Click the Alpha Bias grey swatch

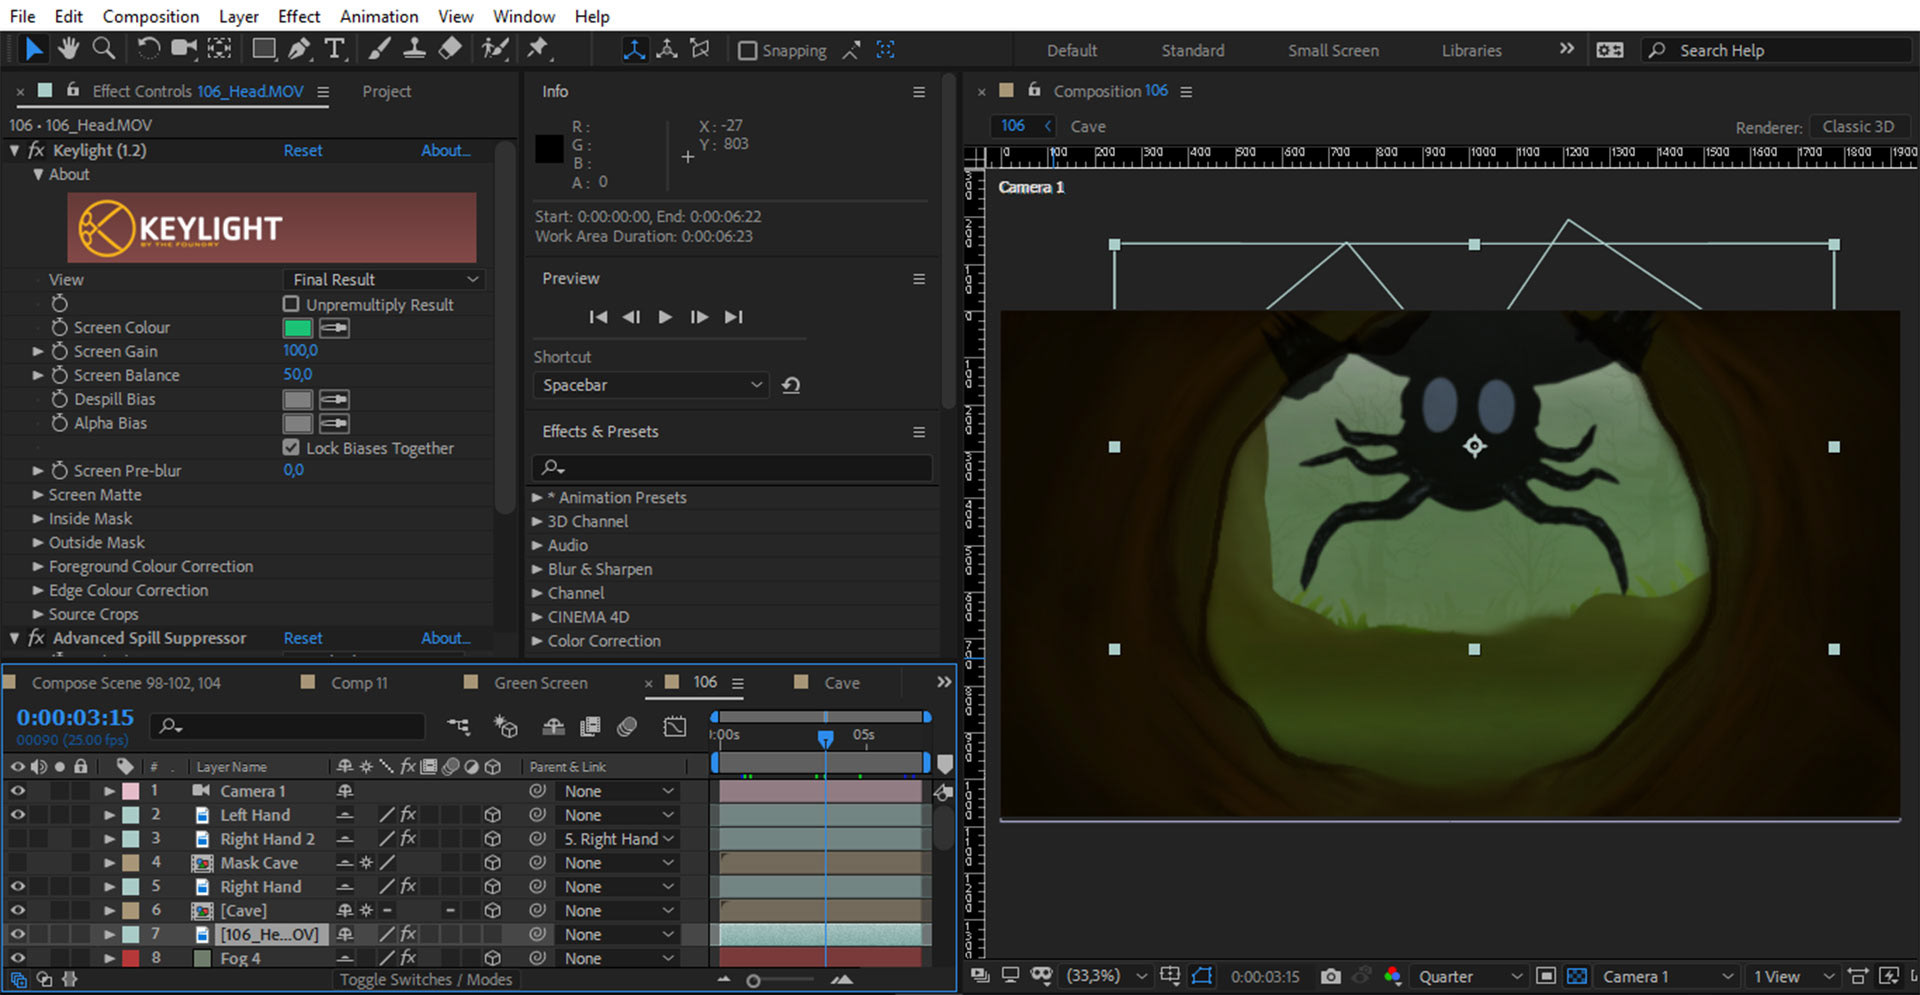click(x=298, y=424)
